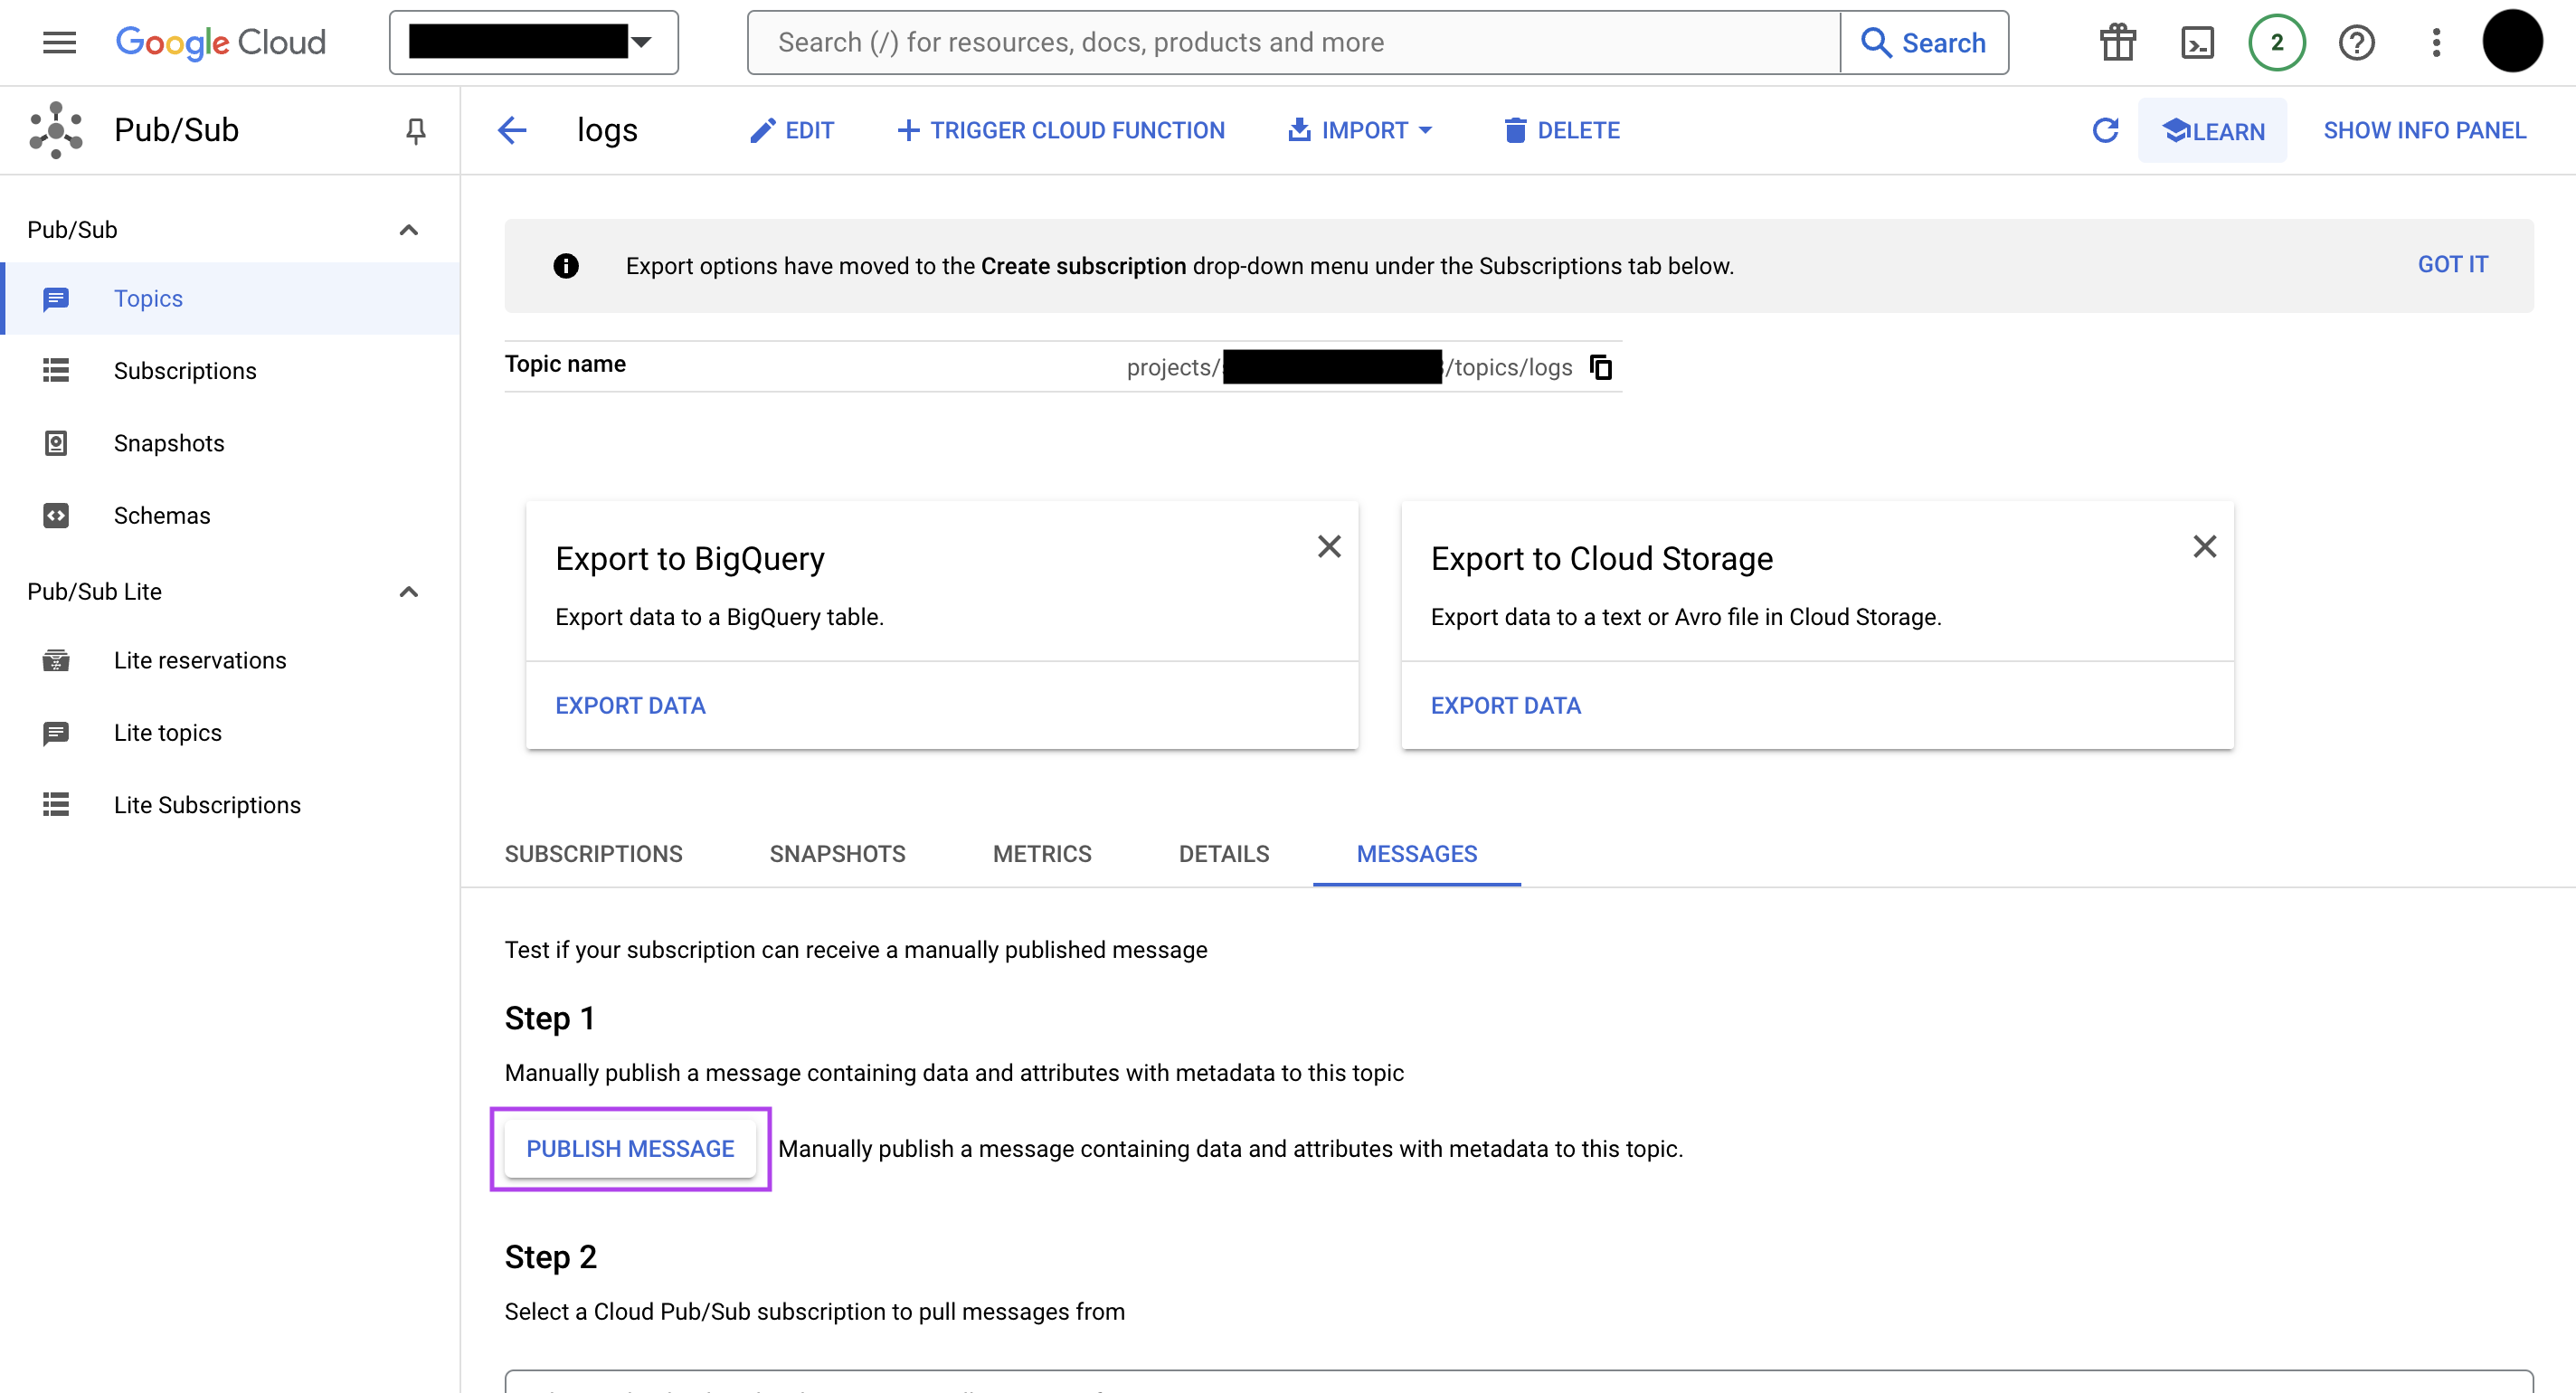Open the help question mark icon
2576x1393 pixels.
coord(2356,42)
